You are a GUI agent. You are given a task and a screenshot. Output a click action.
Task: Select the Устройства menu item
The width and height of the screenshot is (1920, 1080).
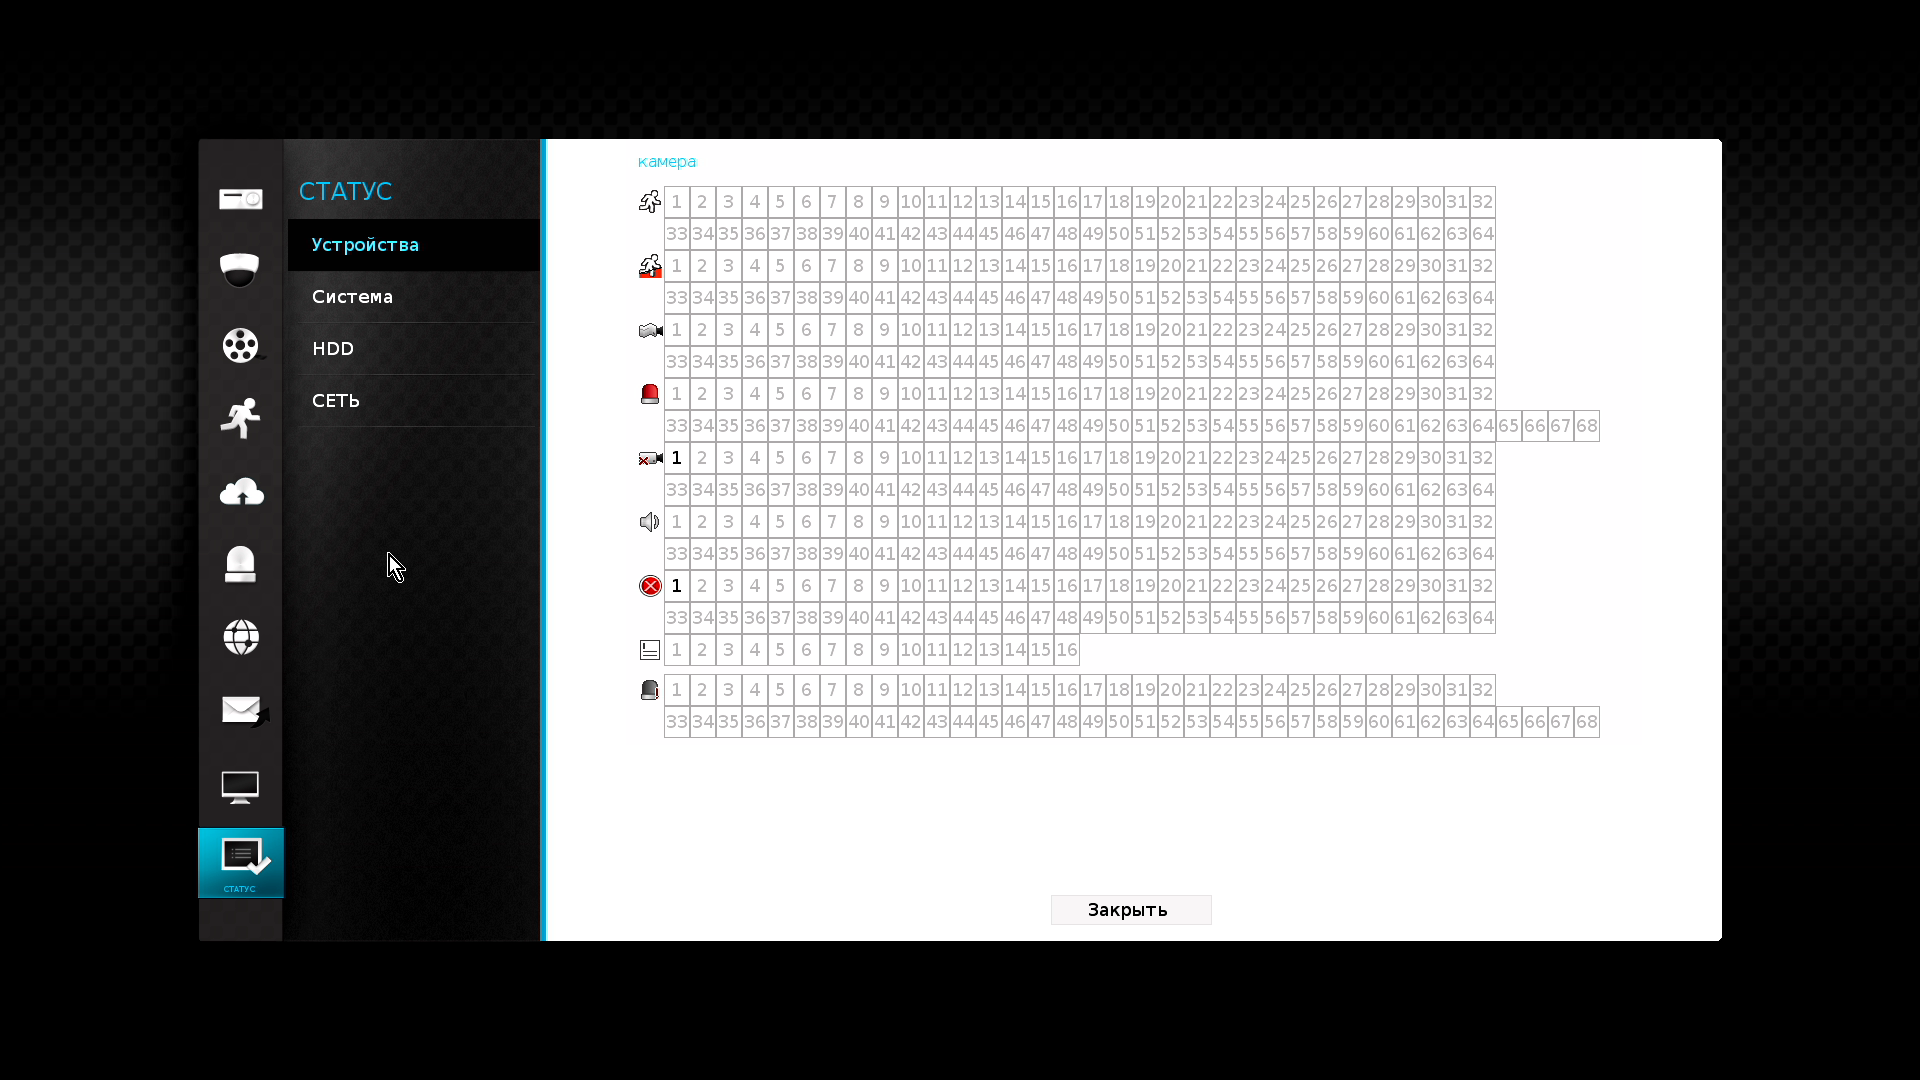(x=365, y=245)
